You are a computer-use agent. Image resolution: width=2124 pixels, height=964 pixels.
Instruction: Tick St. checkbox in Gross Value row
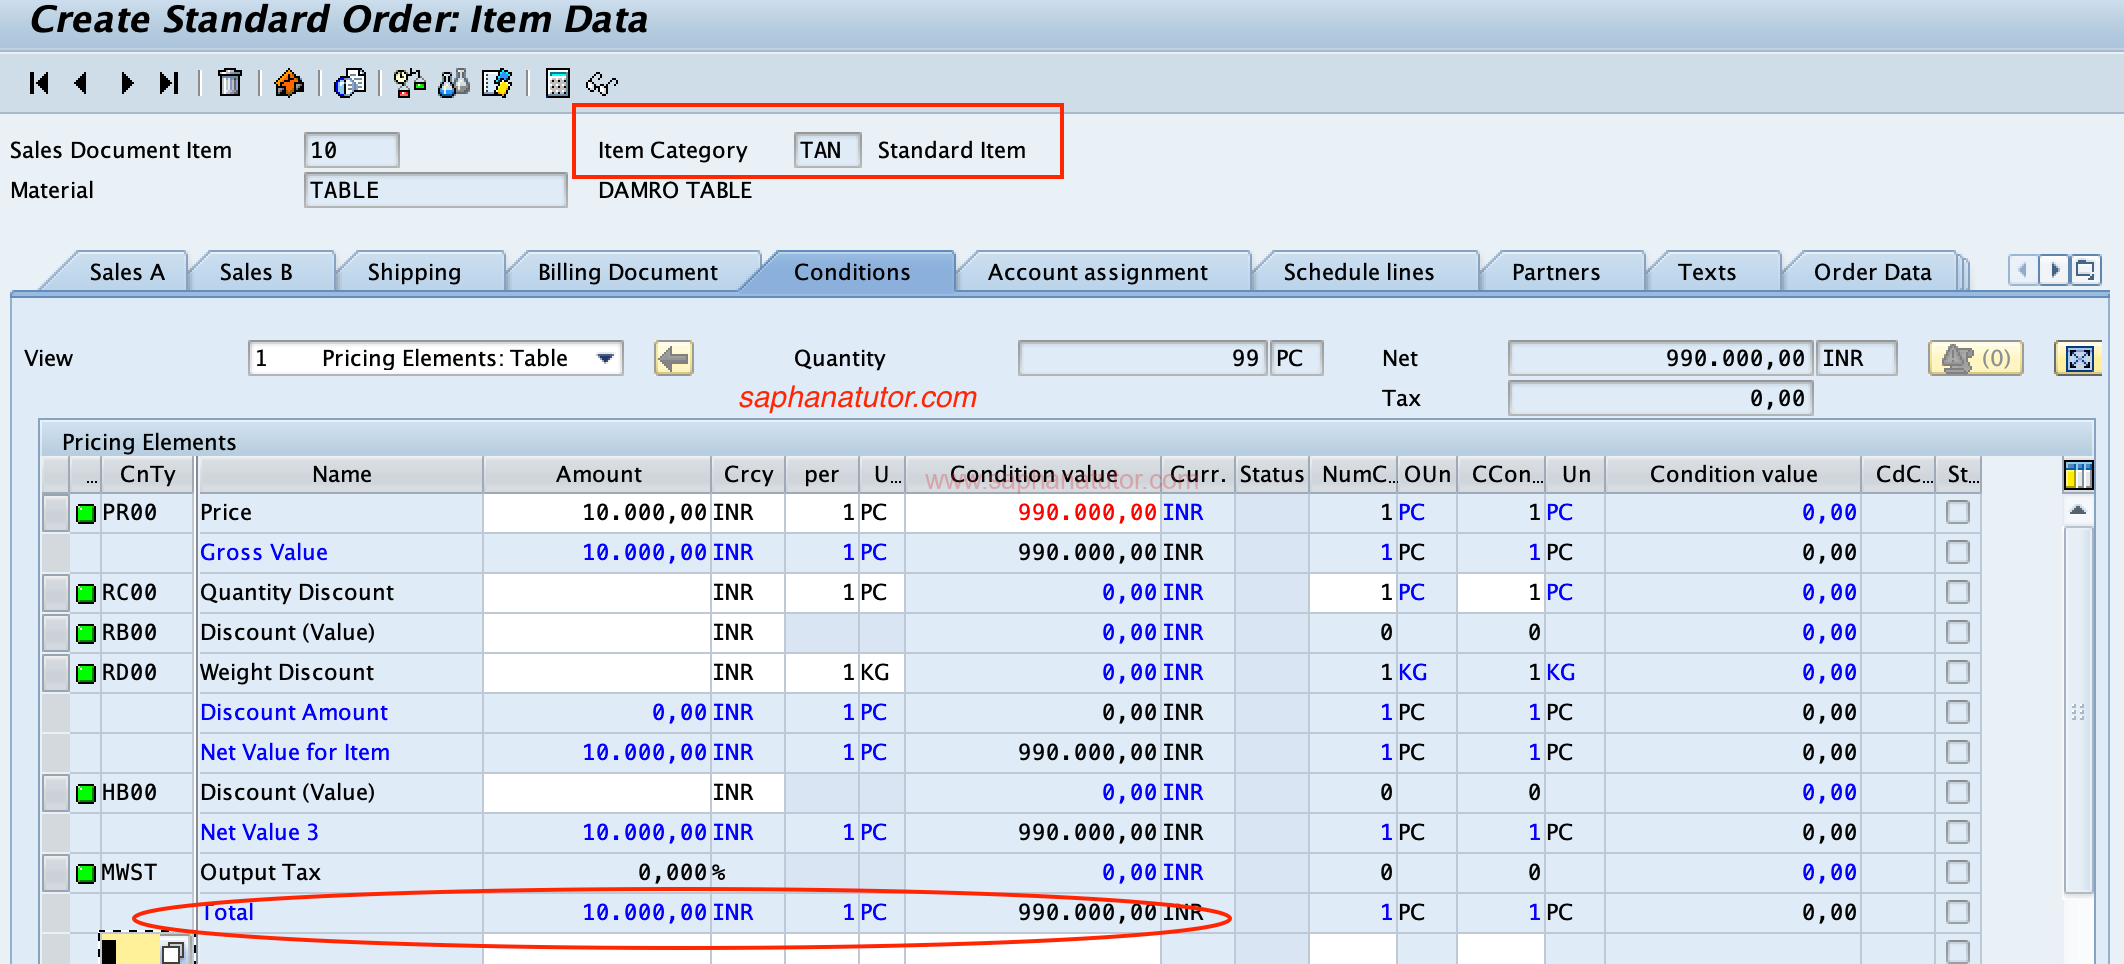tap(1958, 552)
